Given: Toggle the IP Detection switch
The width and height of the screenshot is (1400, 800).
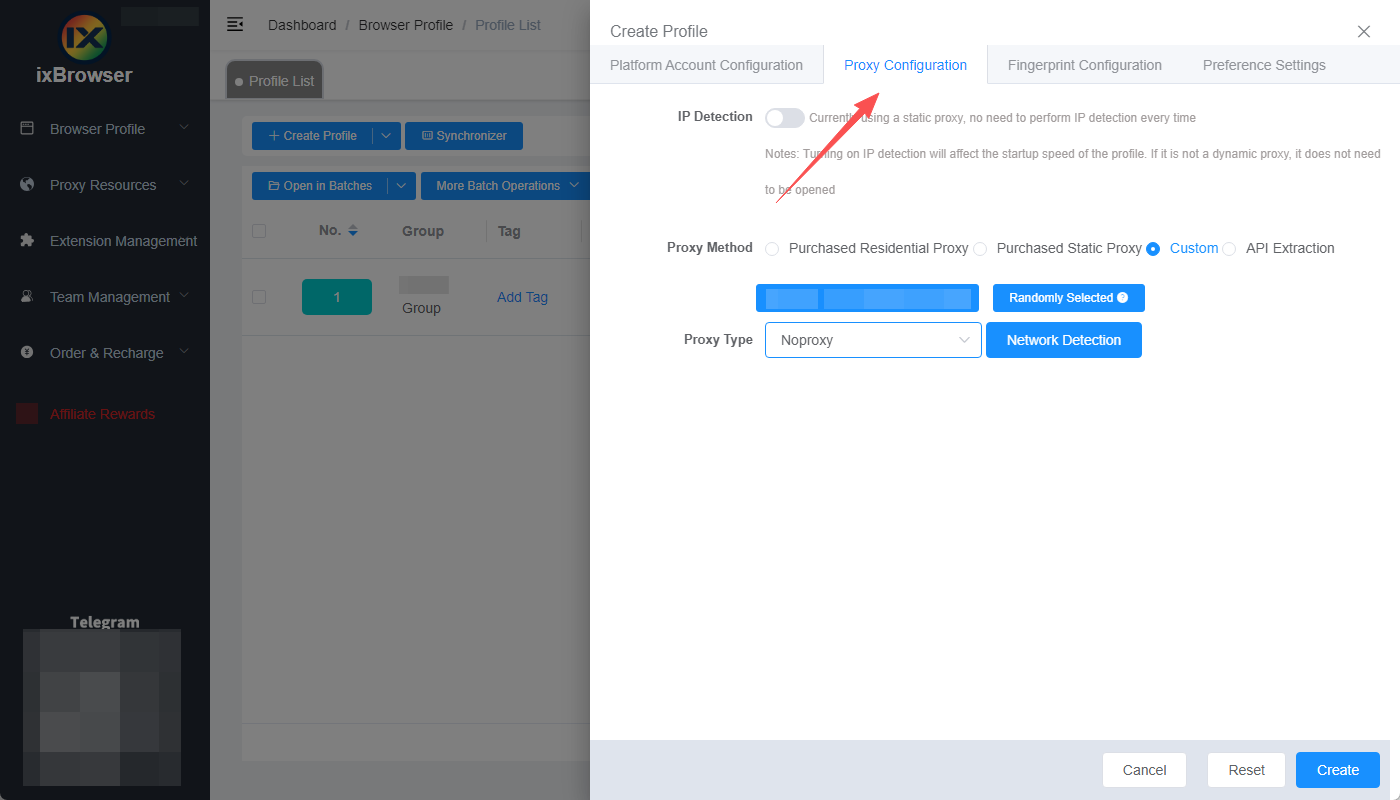Looking at the screenshot, I should pos(784,118).
